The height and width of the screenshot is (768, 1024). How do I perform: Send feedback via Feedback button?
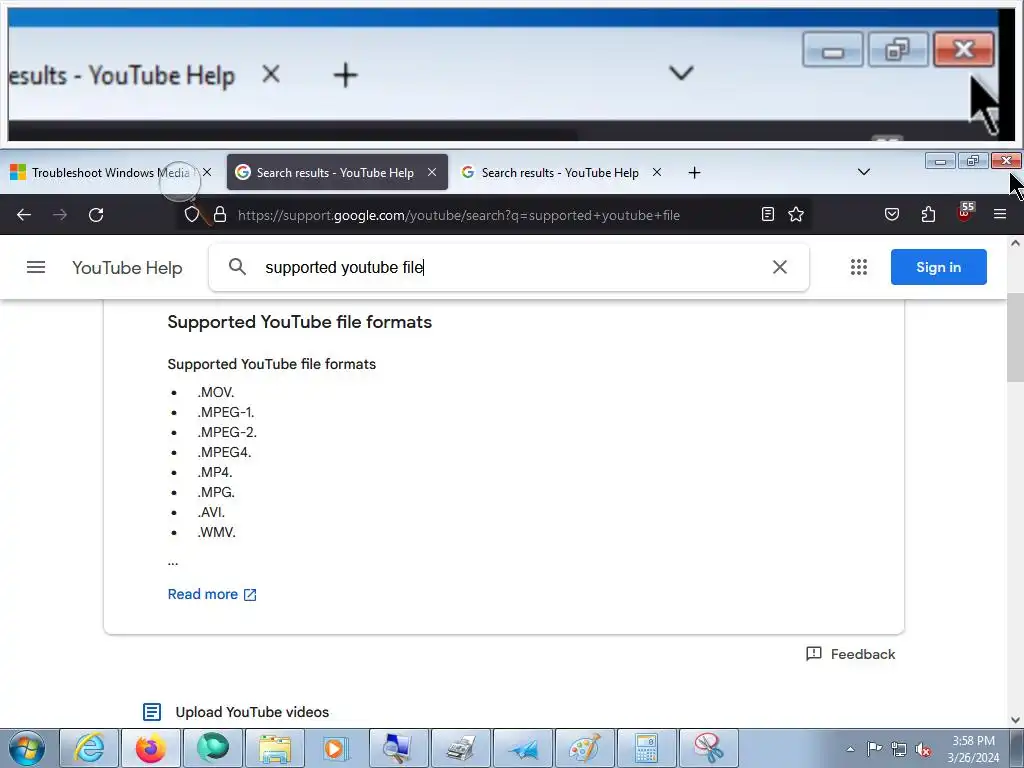point(850,654)
